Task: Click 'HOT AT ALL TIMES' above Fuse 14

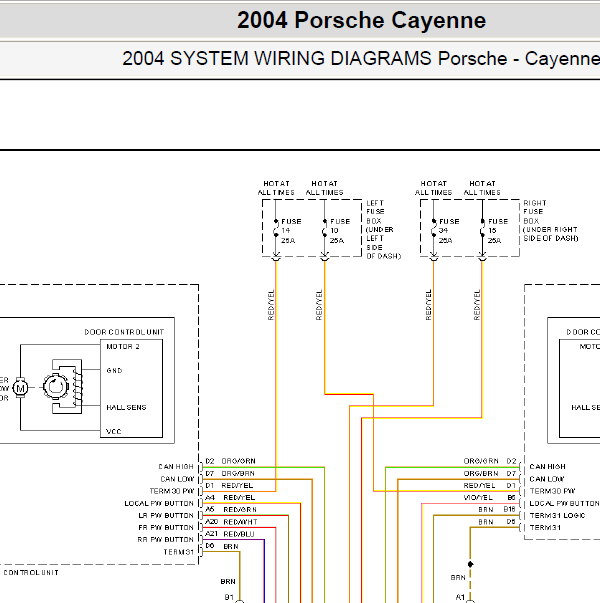Action: (x=276, y=188)
